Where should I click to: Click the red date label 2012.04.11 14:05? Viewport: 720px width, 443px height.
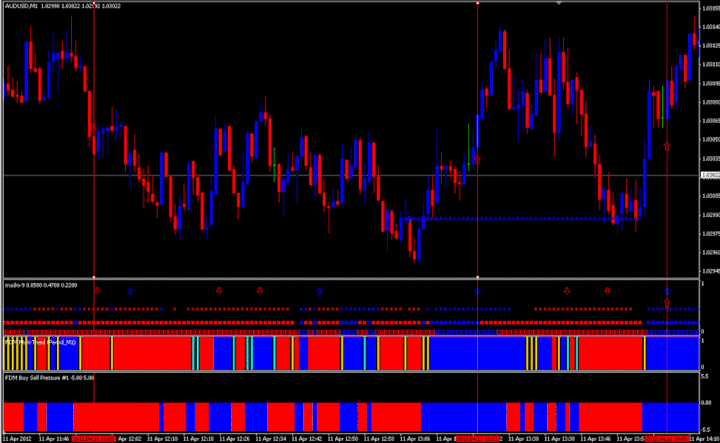(x=667, y=439)
